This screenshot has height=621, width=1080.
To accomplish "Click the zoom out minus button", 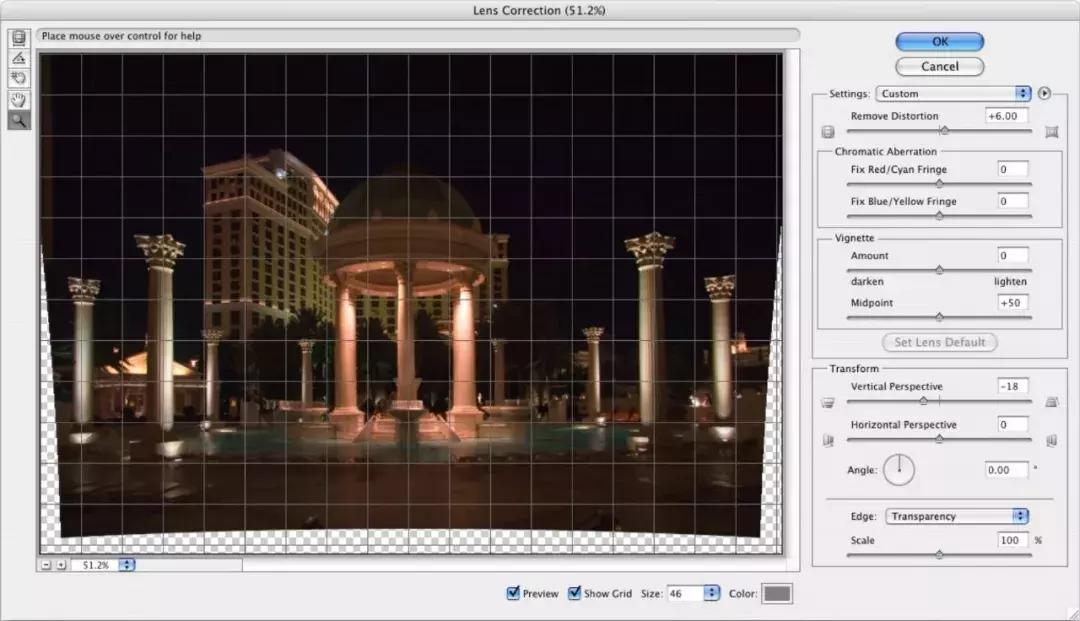I will (46, 565).
